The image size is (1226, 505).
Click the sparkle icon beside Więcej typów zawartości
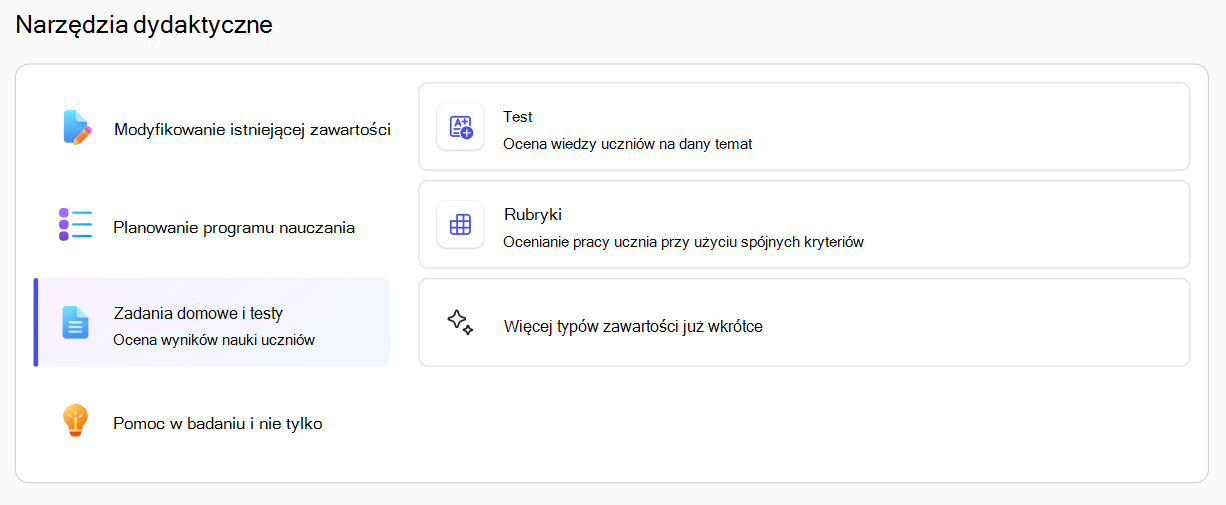coord(460,322)
